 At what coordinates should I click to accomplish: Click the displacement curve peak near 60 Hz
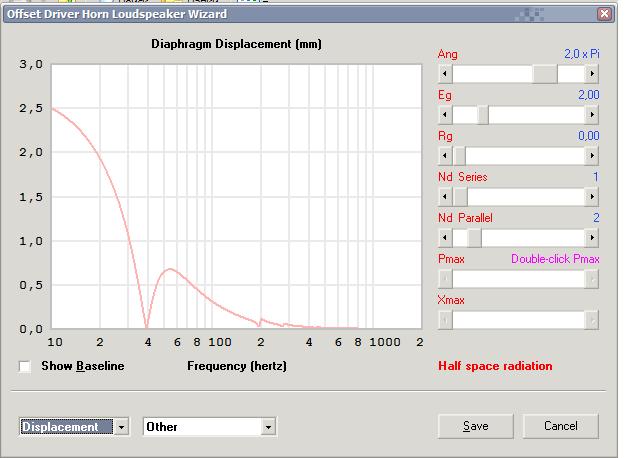[x=170, y=269]
